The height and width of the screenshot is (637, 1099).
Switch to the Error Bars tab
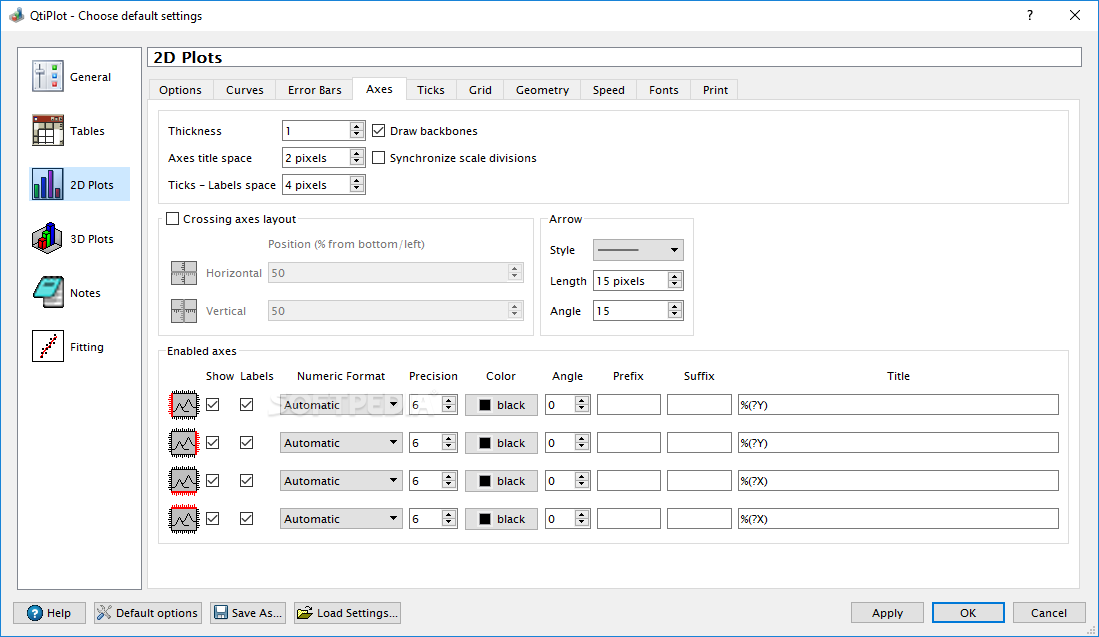[x=315, y=90]
